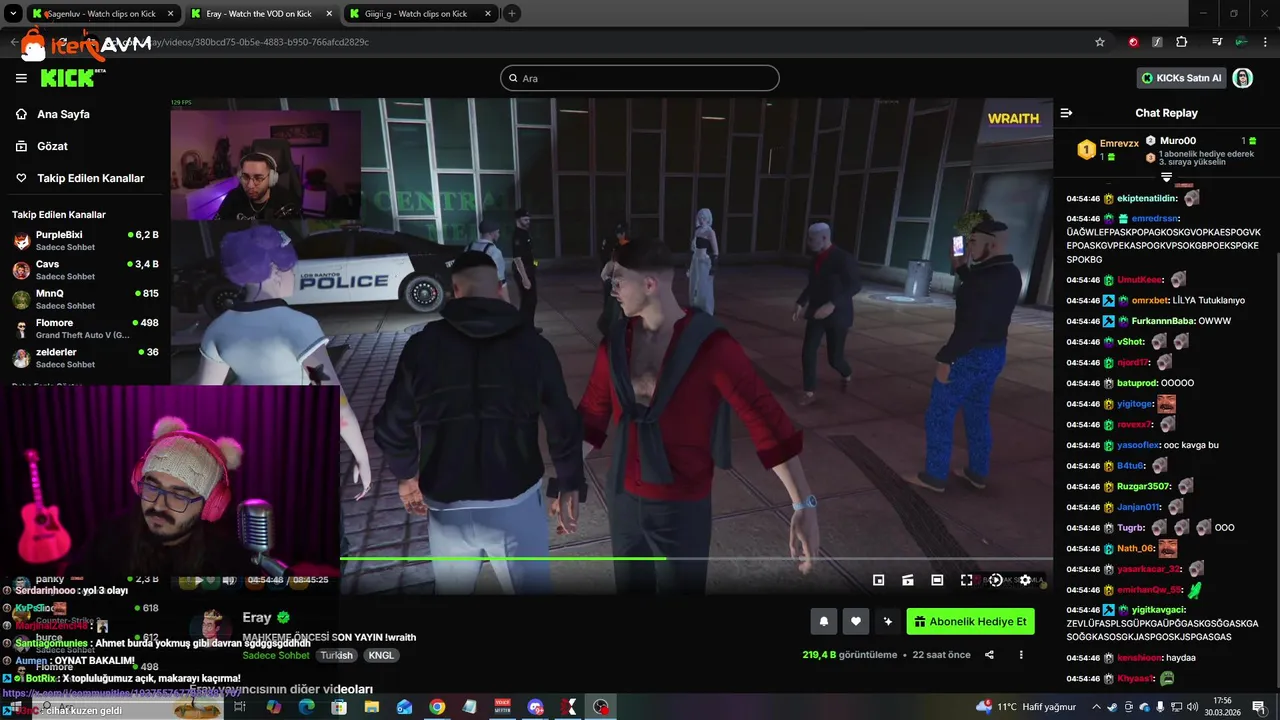Toggle the player to fullscreen

coord(966,580)
